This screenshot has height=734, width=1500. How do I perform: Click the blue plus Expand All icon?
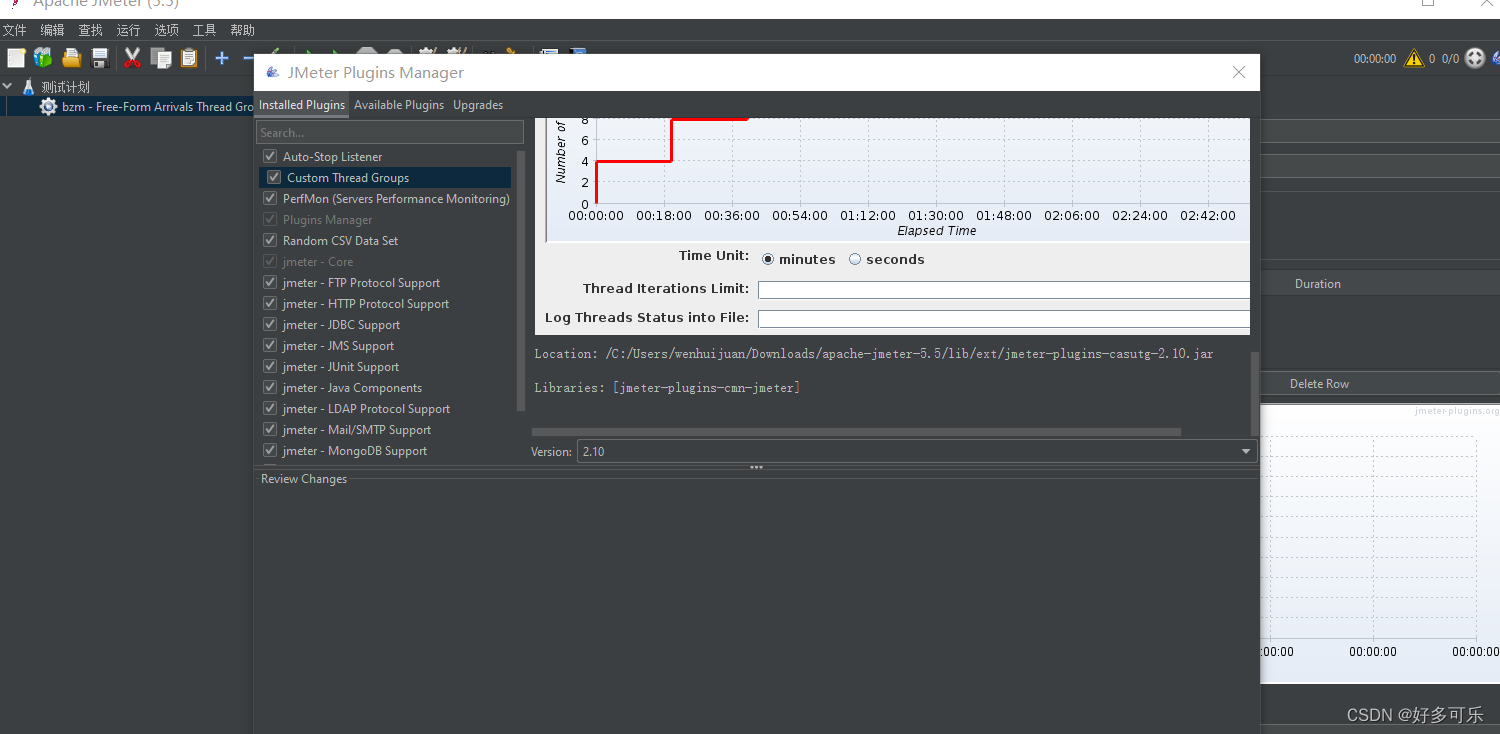[x=222, y=58]
